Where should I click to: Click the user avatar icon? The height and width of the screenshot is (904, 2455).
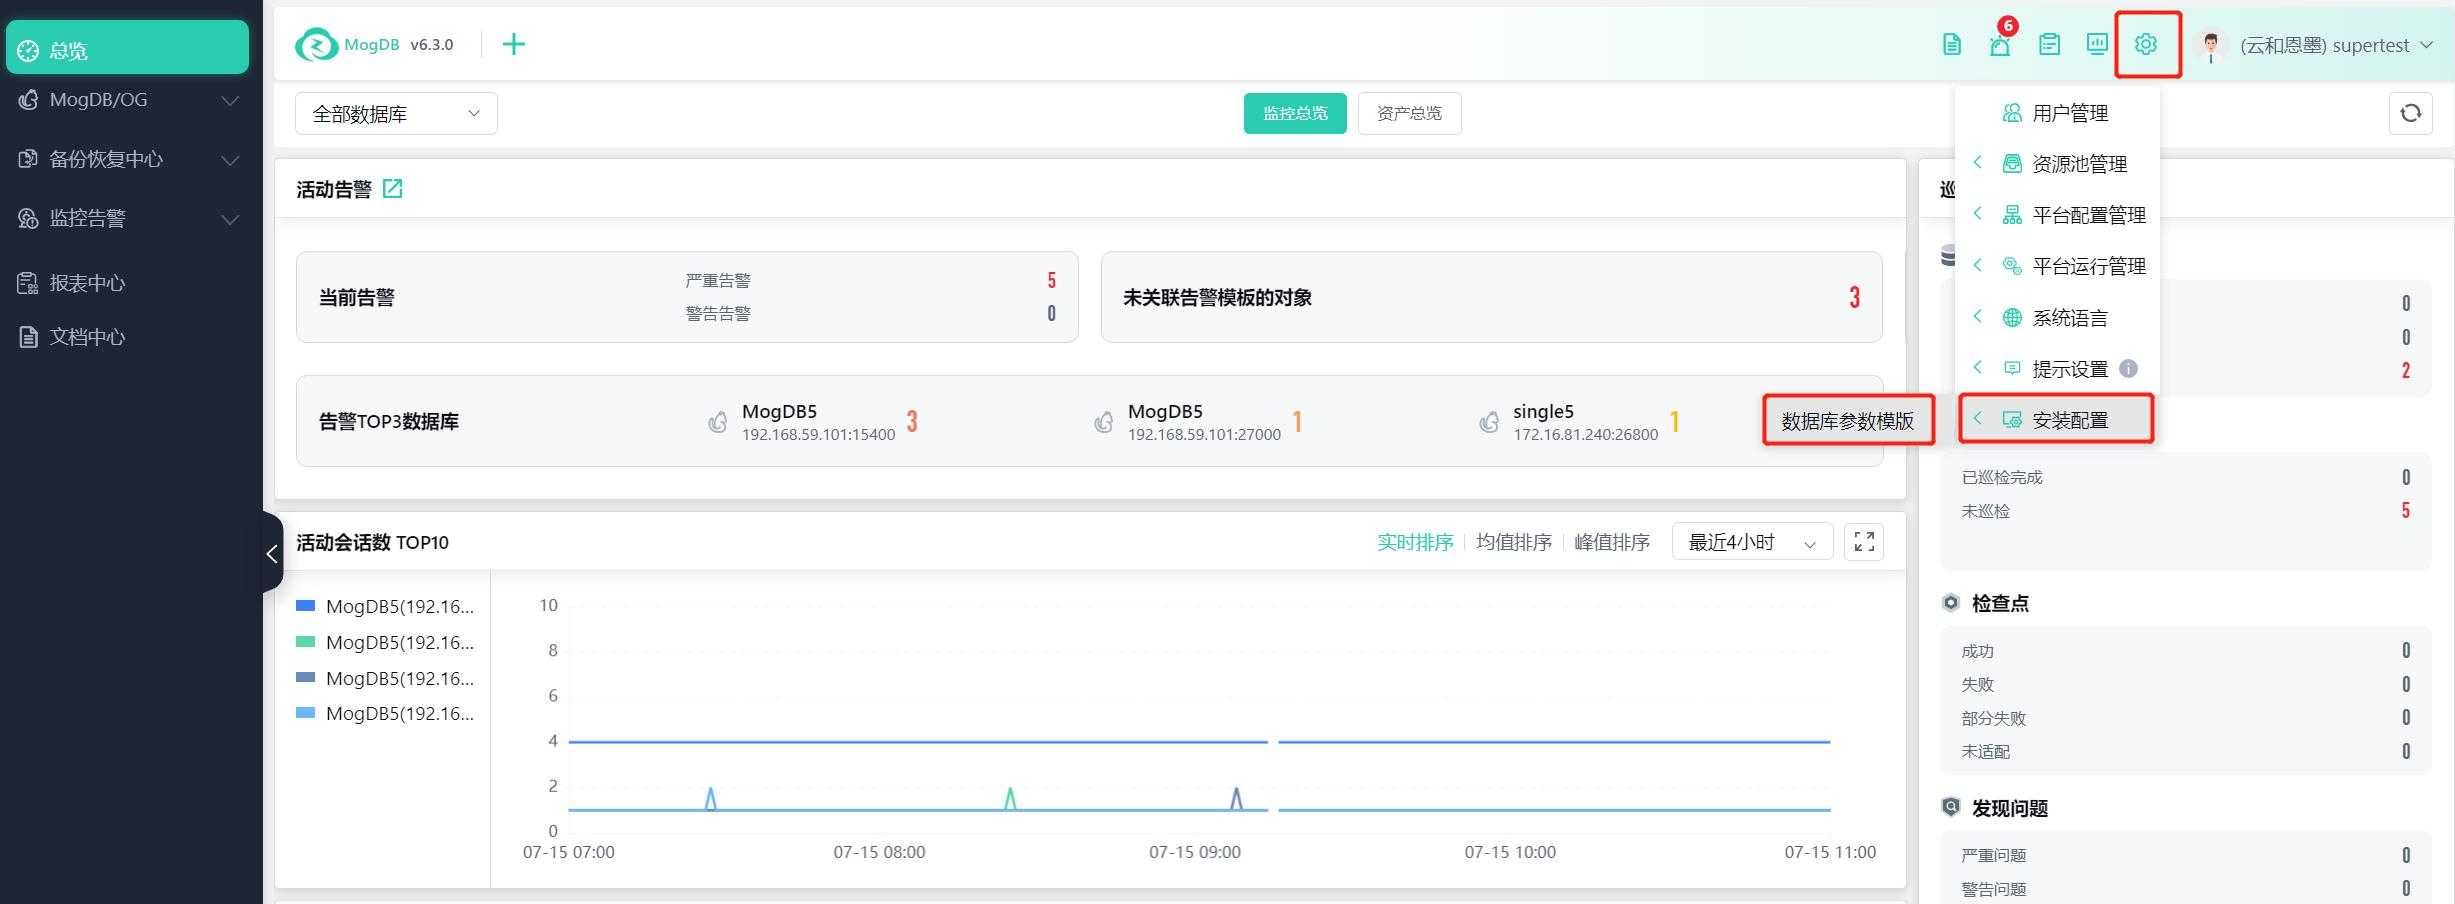point(2211,46)
